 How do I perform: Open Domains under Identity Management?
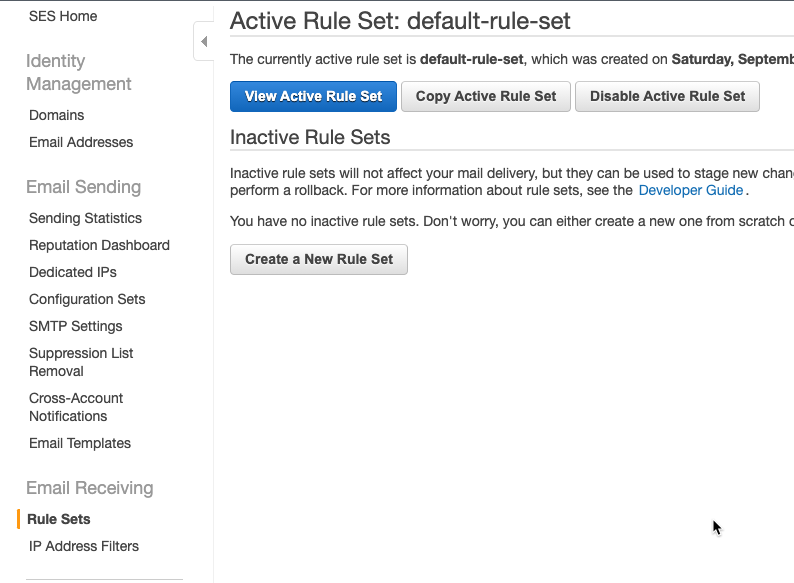(x=56, y=115)
